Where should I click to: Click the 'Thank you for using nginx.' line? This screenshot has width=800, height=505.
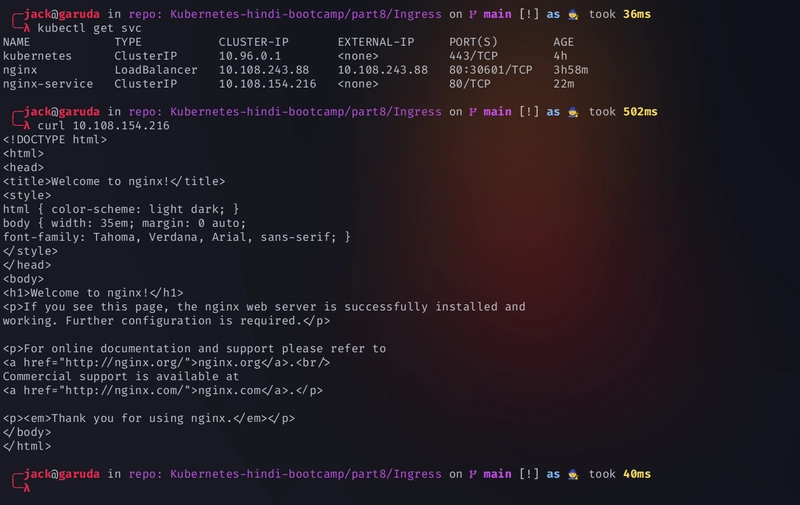(x=149, y=418)
